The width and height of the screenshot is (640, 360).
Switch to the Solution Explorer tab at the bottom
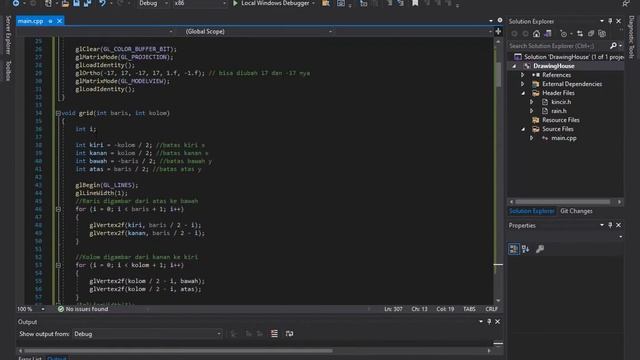tap(531, 211)
